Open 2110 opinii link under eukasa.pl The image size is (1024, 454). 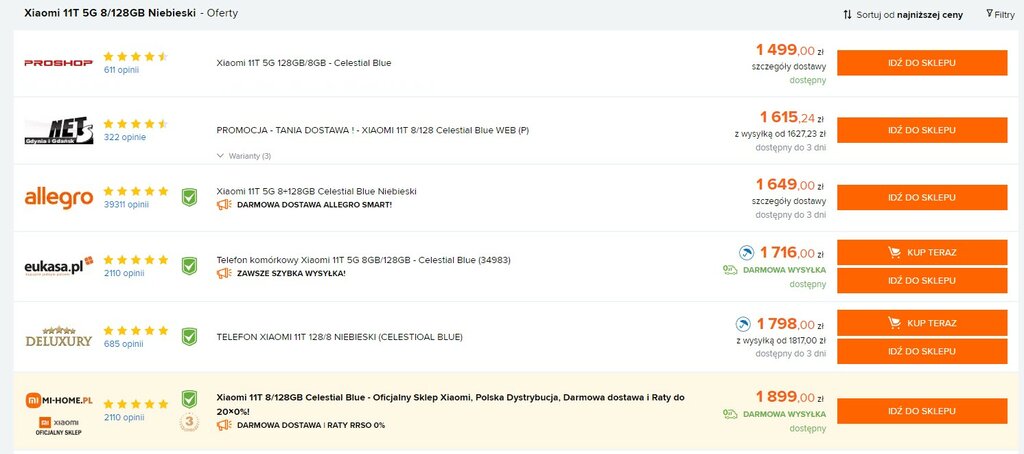[123, 273]
